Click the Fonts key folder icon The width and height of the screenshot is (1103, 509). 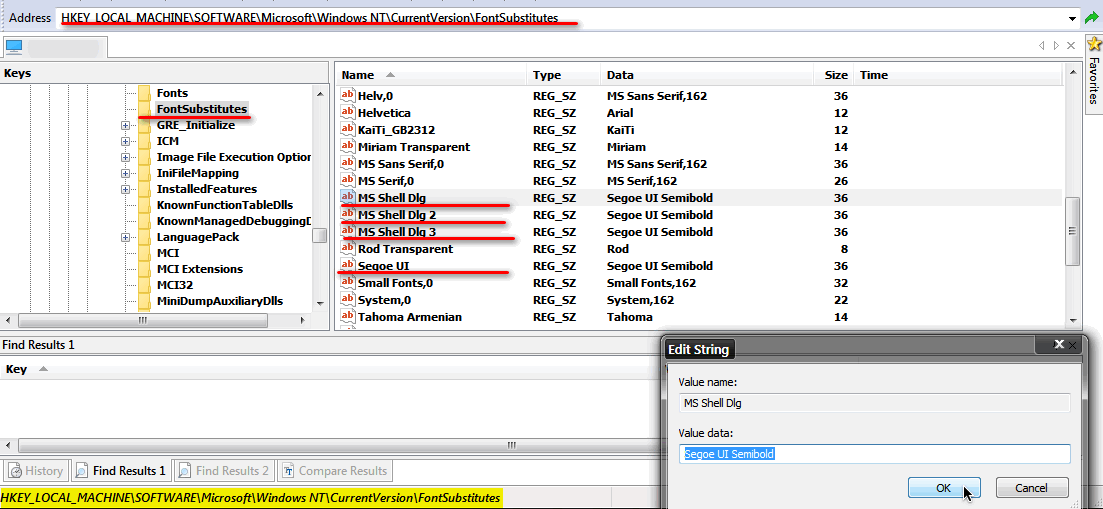[145, 93]
